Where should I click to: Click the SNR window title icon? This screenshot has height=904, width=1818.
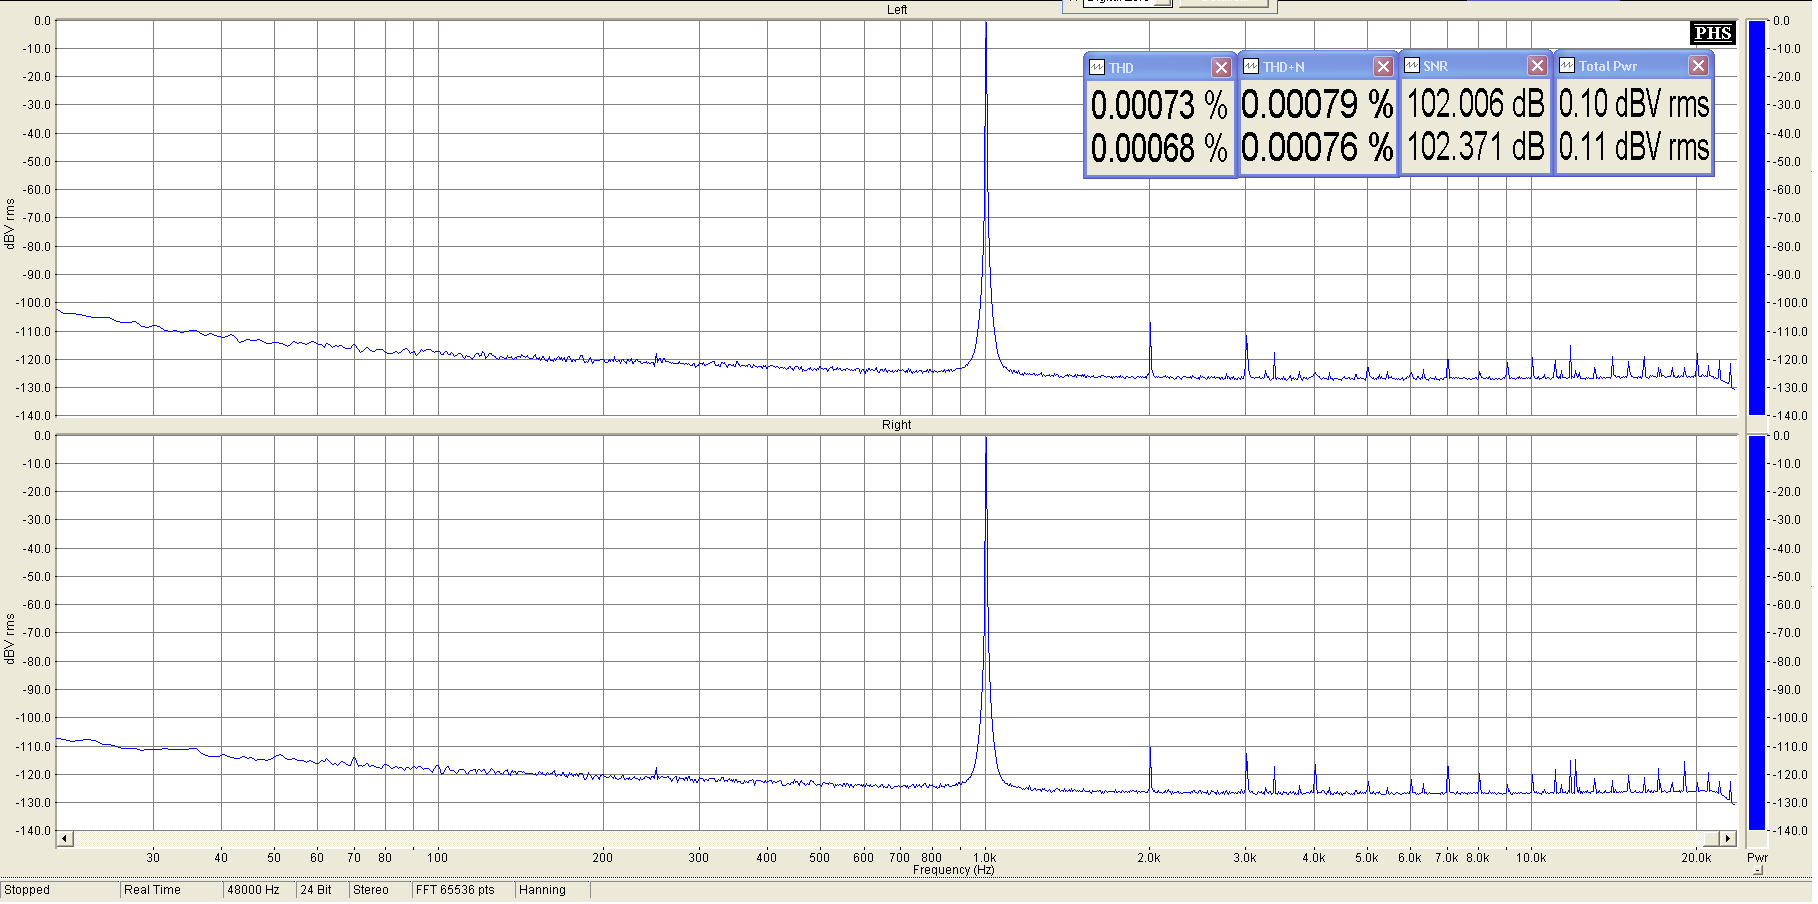point(1412,66)
